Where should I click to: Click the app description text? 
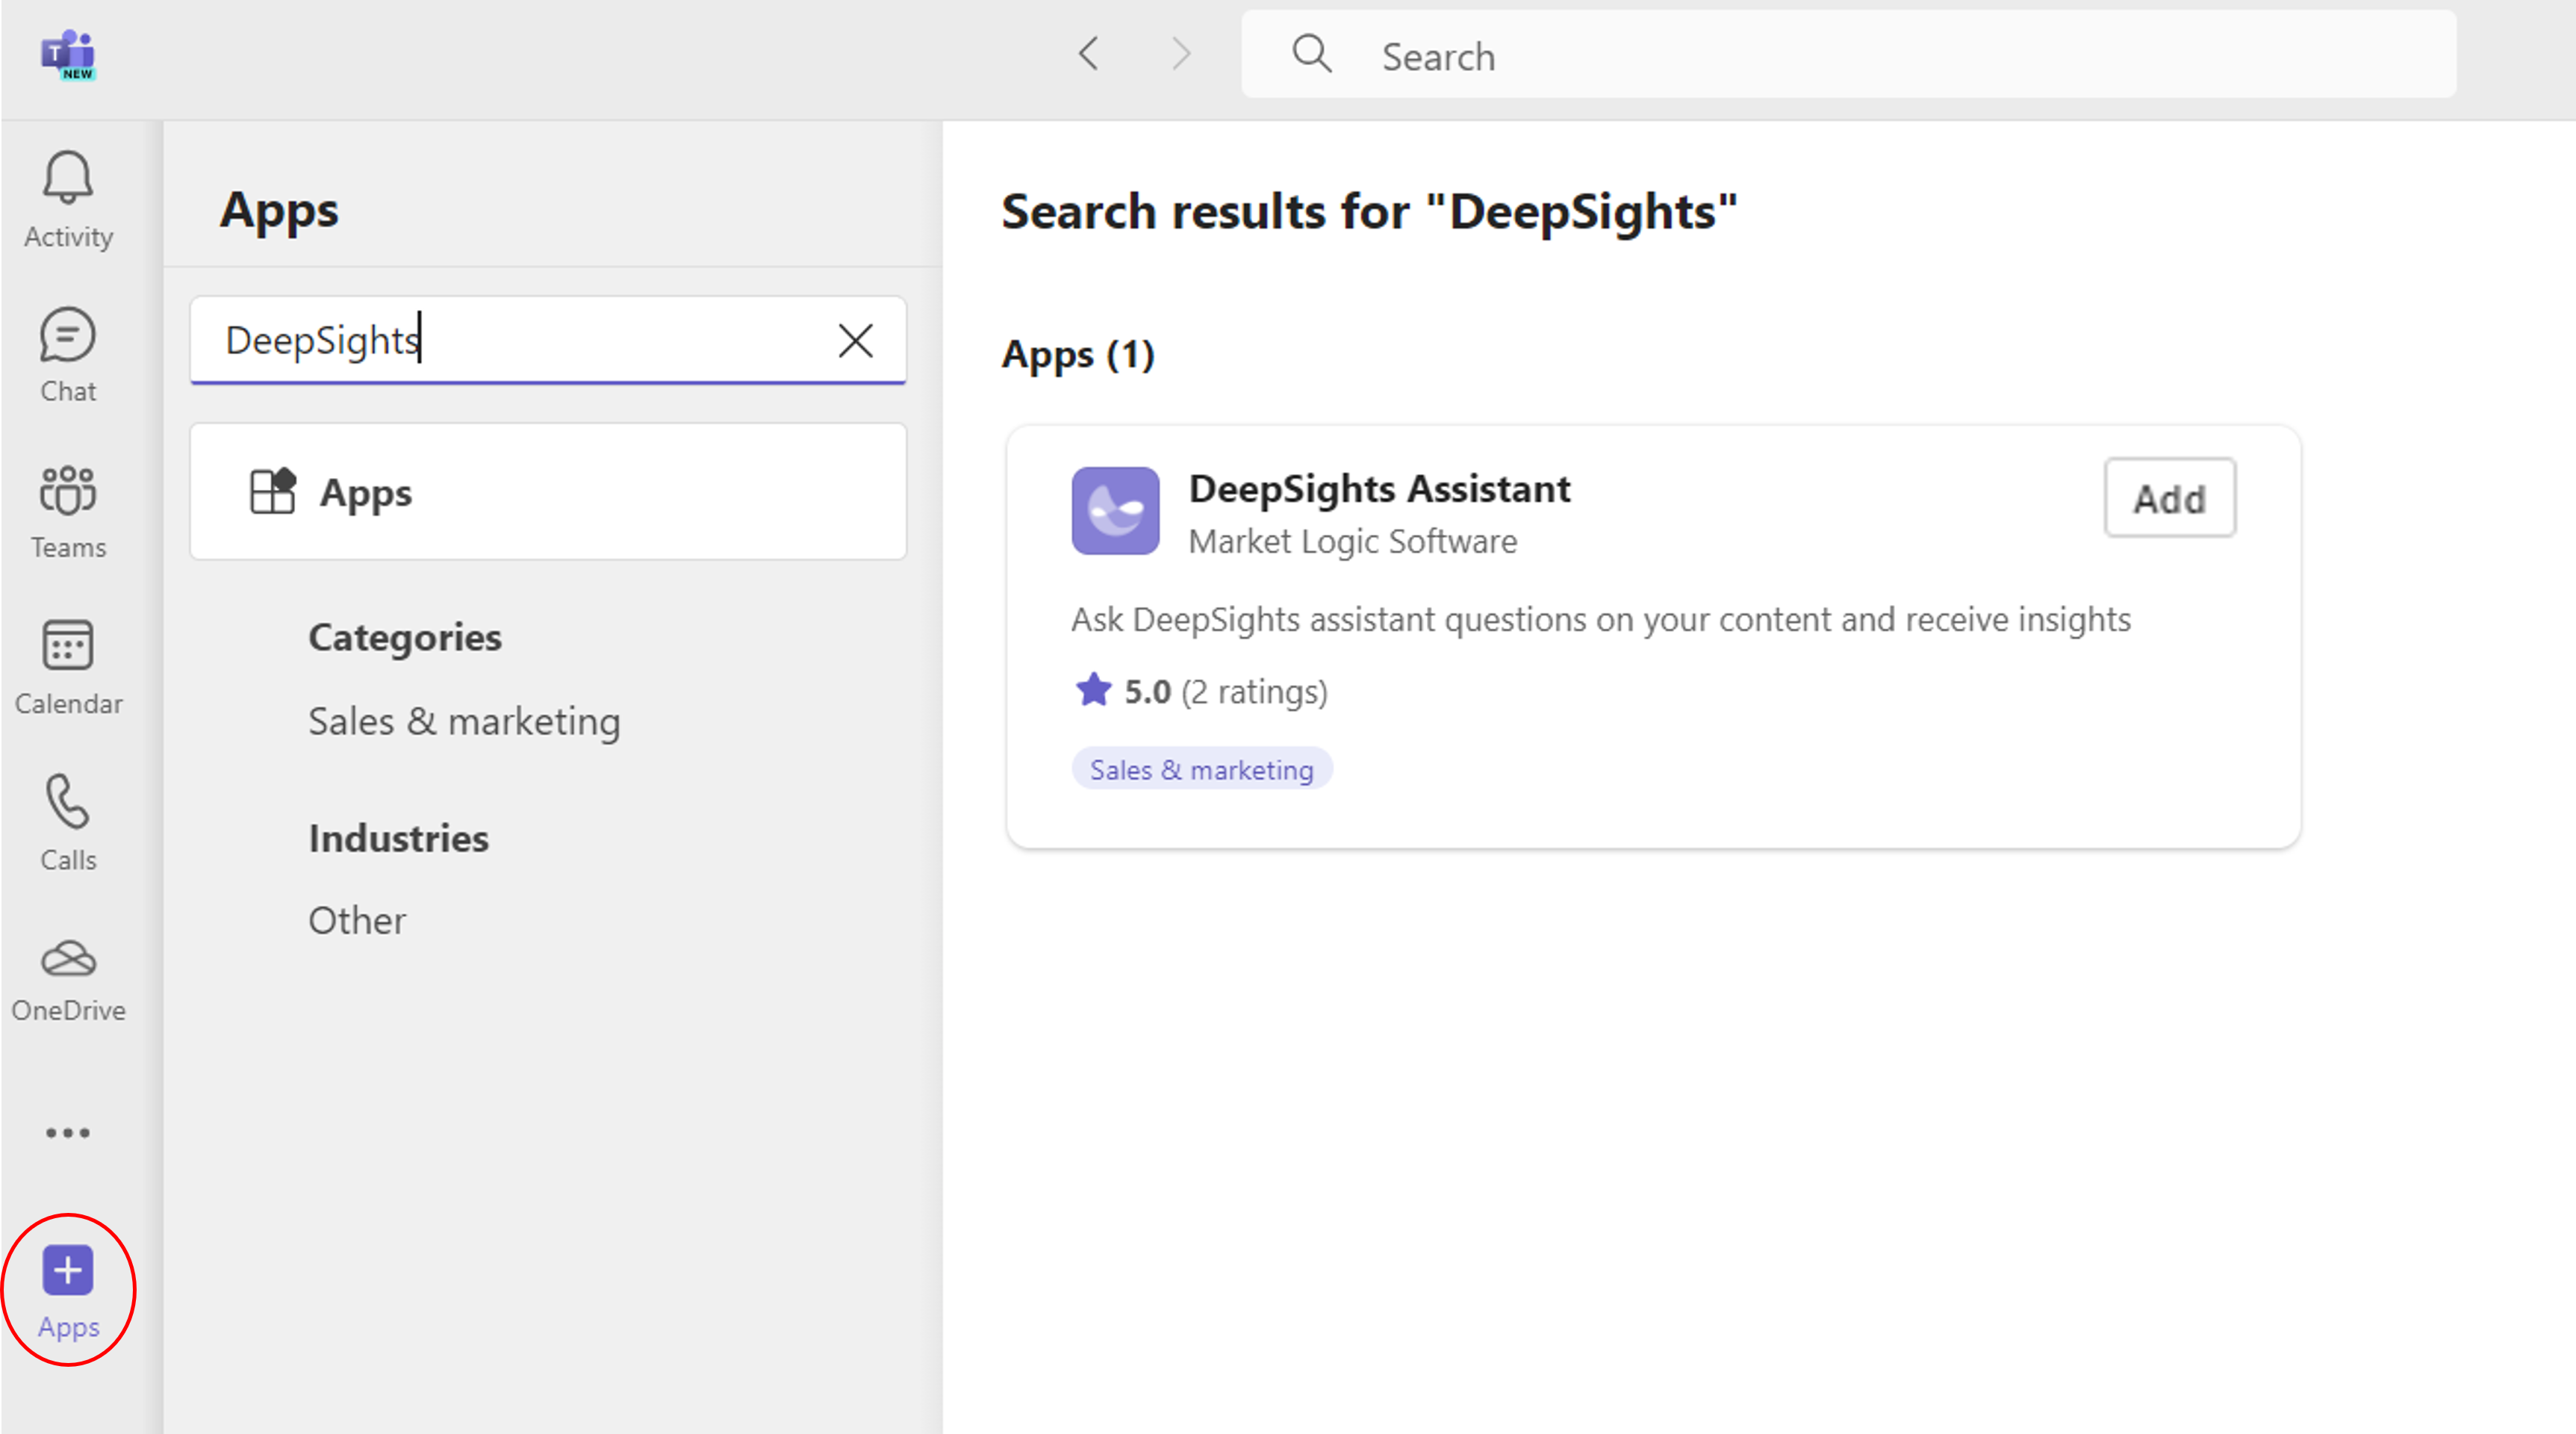pyautogui.click(x=1601, y=620)
